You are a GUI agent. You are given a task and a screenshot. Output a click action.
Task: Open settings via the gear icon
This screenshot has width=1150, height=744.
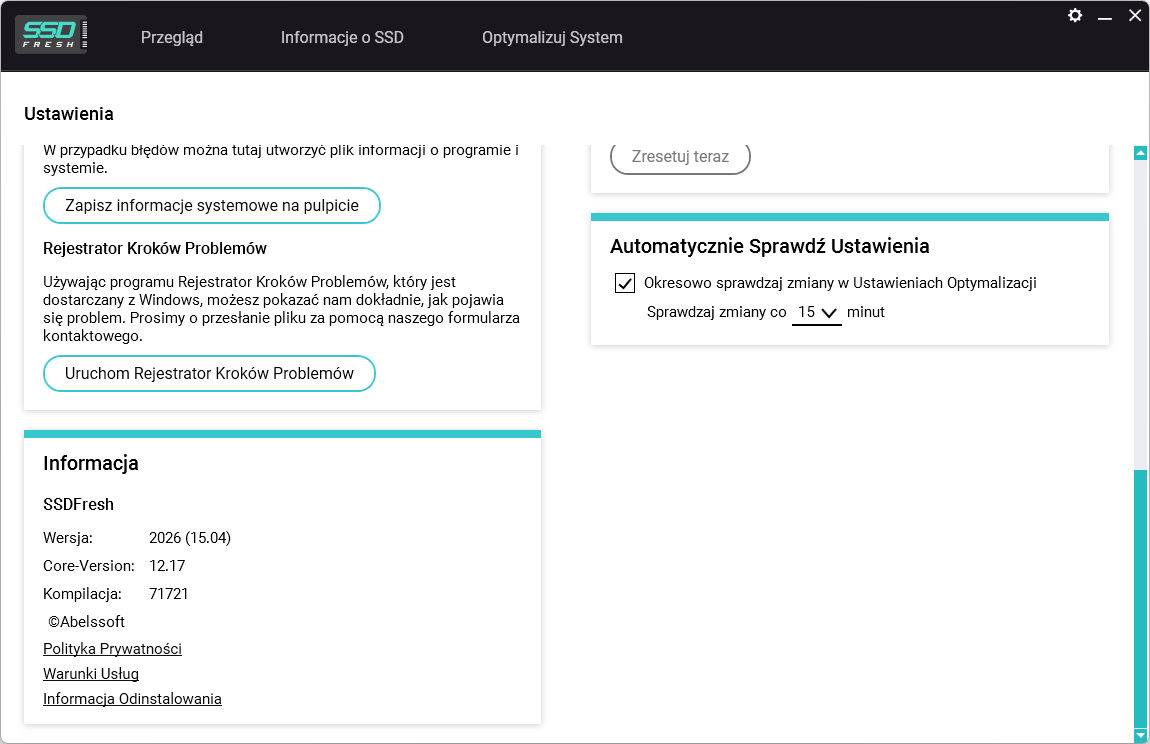pos(1074,15)
